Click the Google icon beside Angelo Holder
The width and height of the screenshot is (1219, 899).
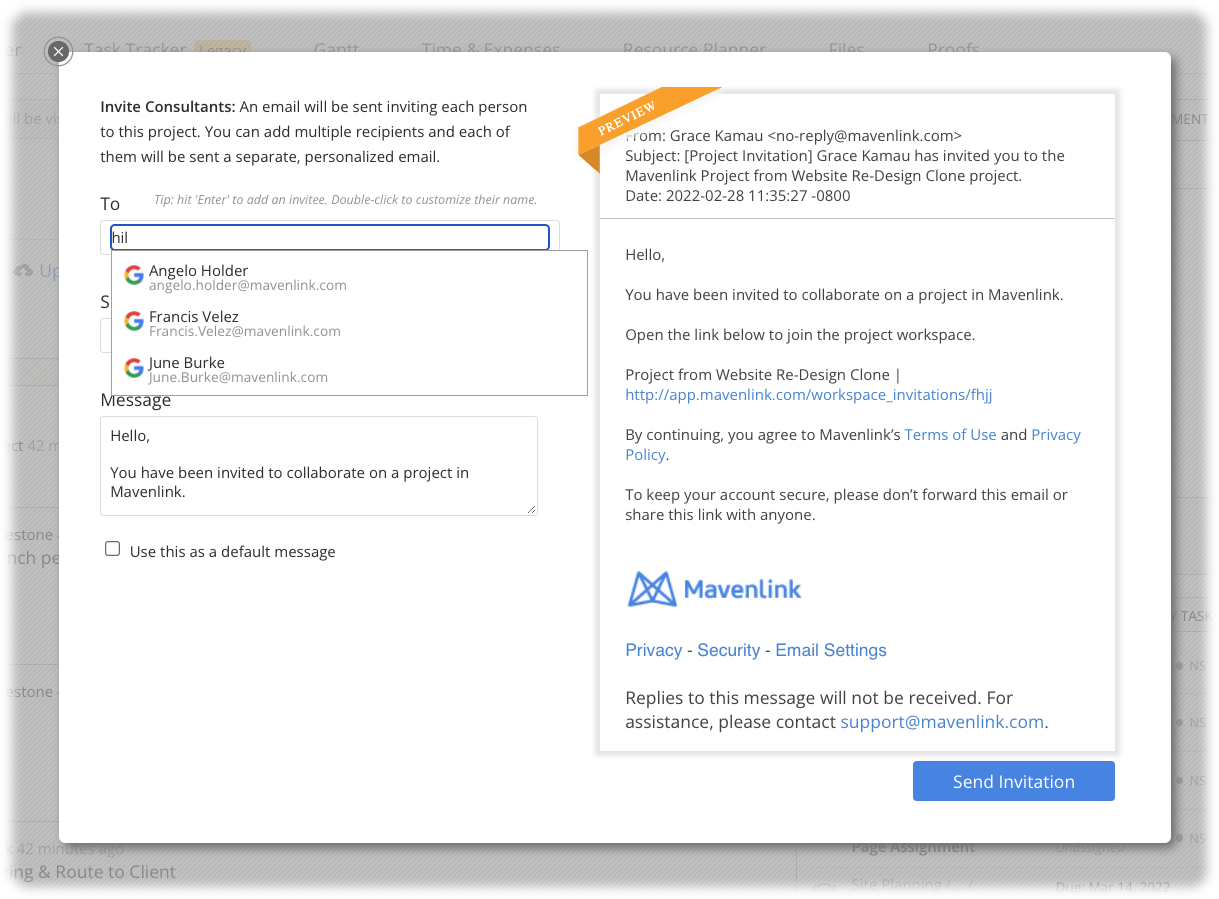pos(134,276)
